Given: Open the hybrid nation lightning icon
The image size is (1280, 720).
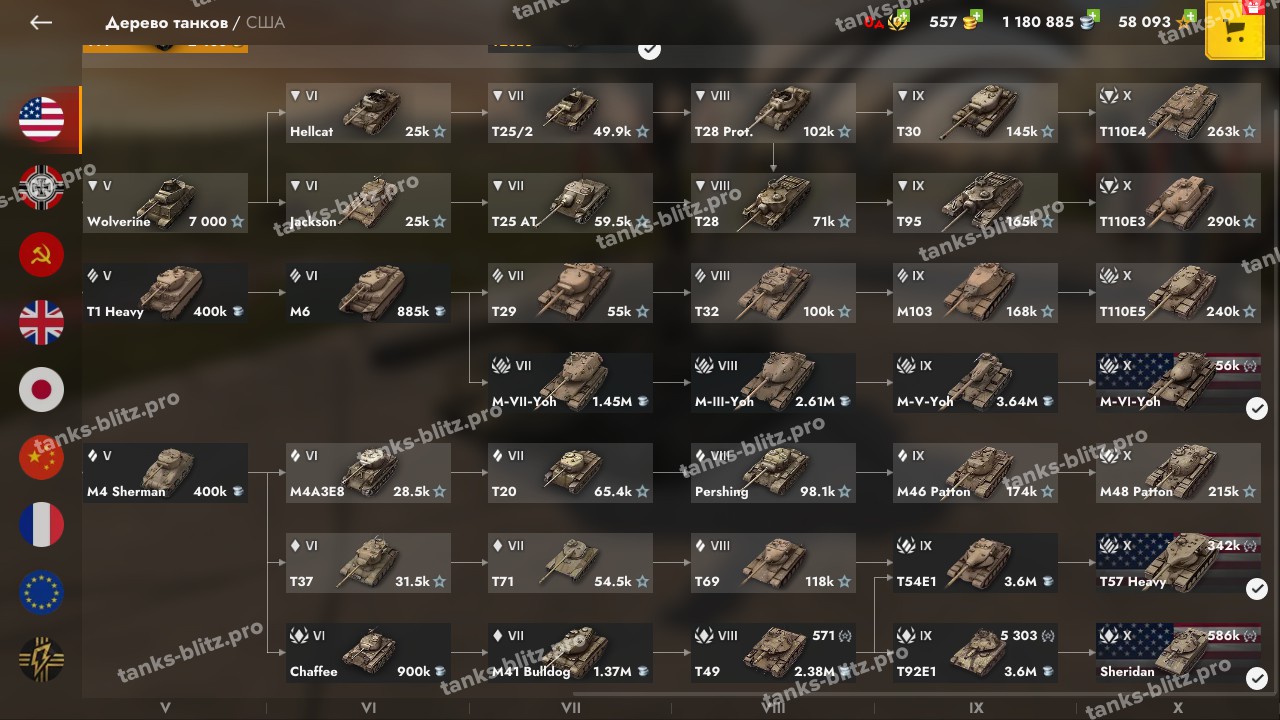Looking at the screenshot, I should point(41,660).
